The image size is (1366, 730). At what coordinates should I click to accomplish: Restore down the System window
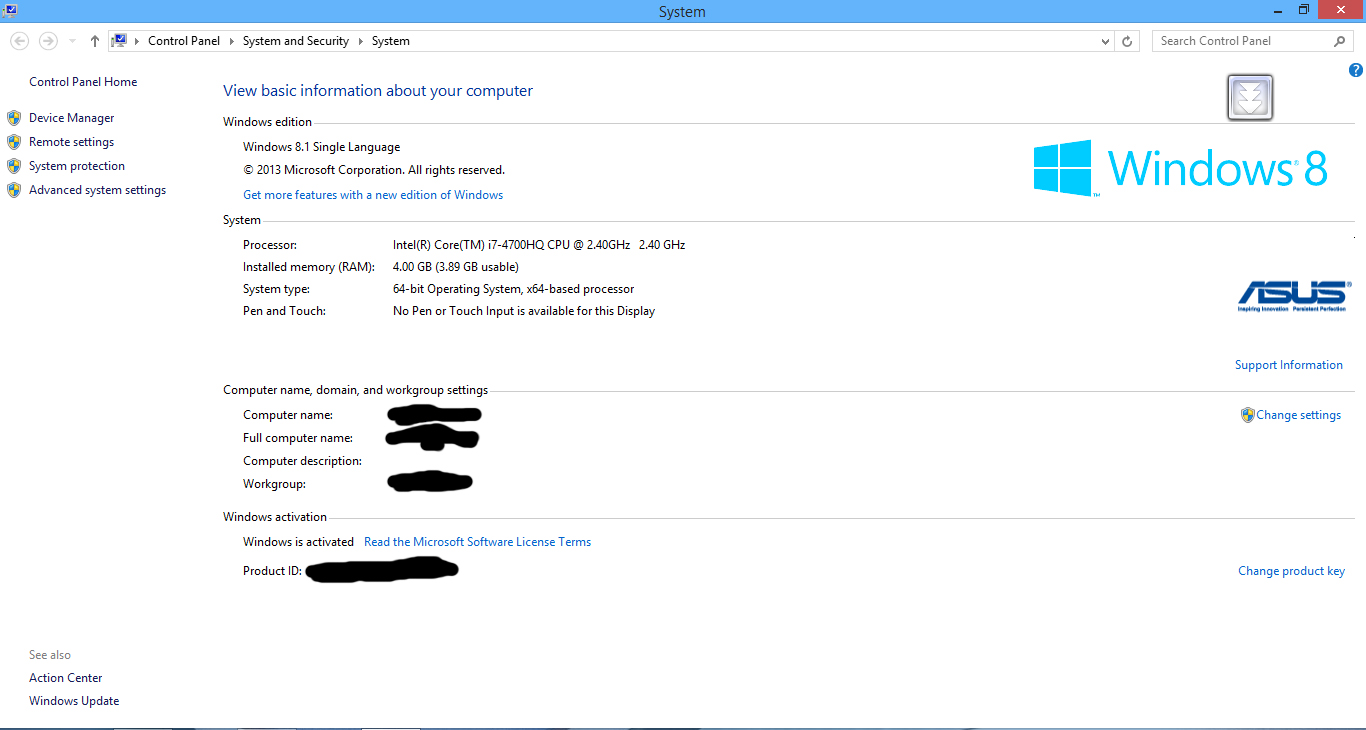pos(1304,10)
